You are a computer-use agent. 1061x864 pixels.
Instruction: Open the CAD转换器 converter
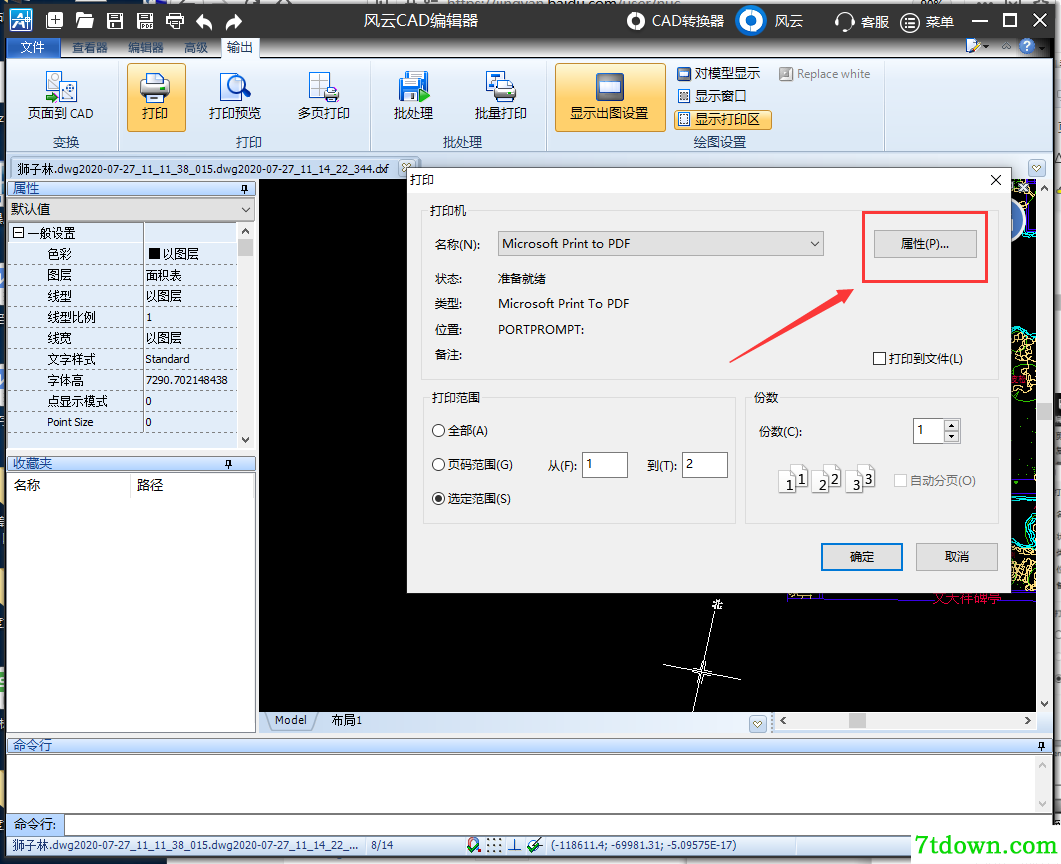tap(675, 21)
